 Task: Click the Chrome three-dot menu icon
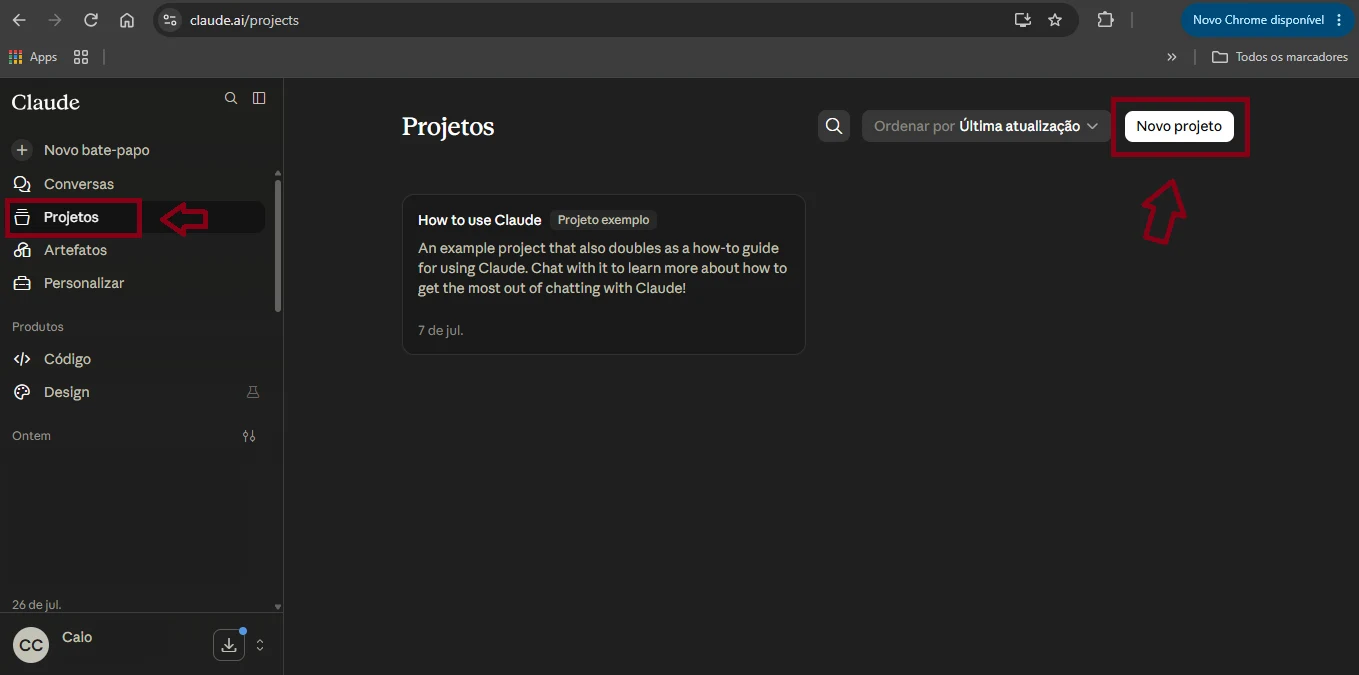point(1339,20)
